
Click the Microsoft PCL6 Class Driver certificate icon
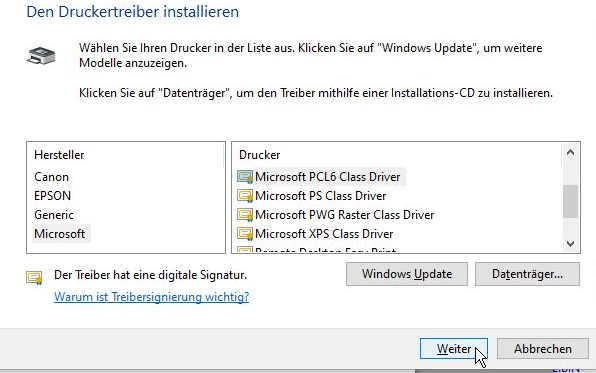(x=245, y=177)
